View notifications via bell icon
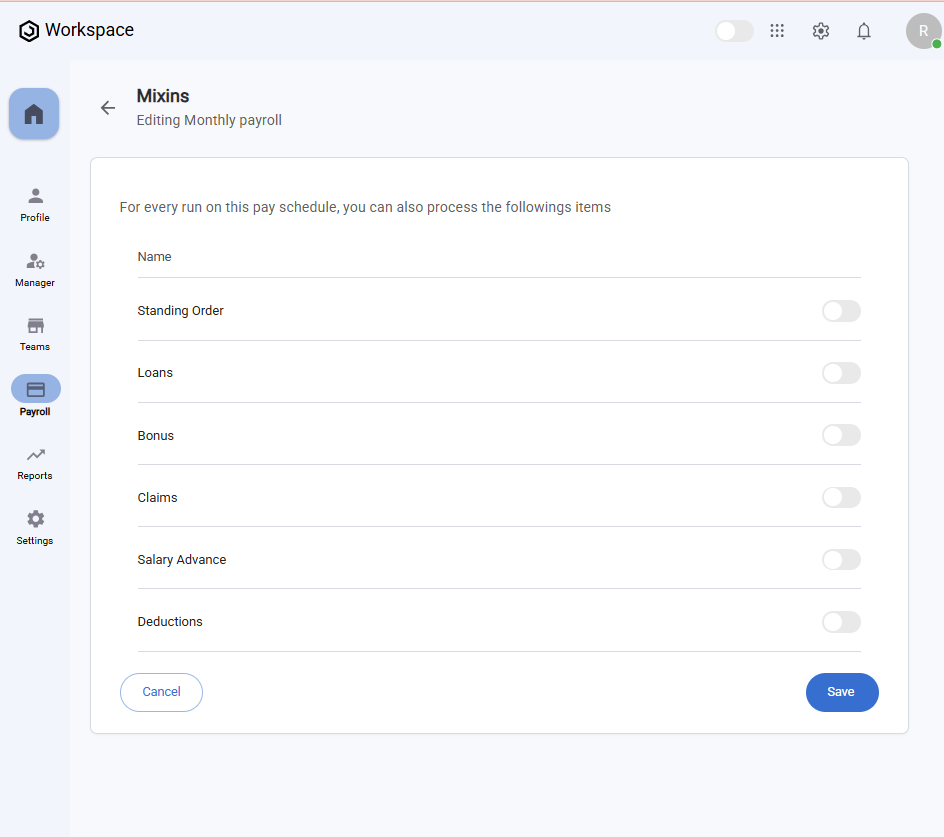The width and height of the screenshot is (944, 837). 864,31
